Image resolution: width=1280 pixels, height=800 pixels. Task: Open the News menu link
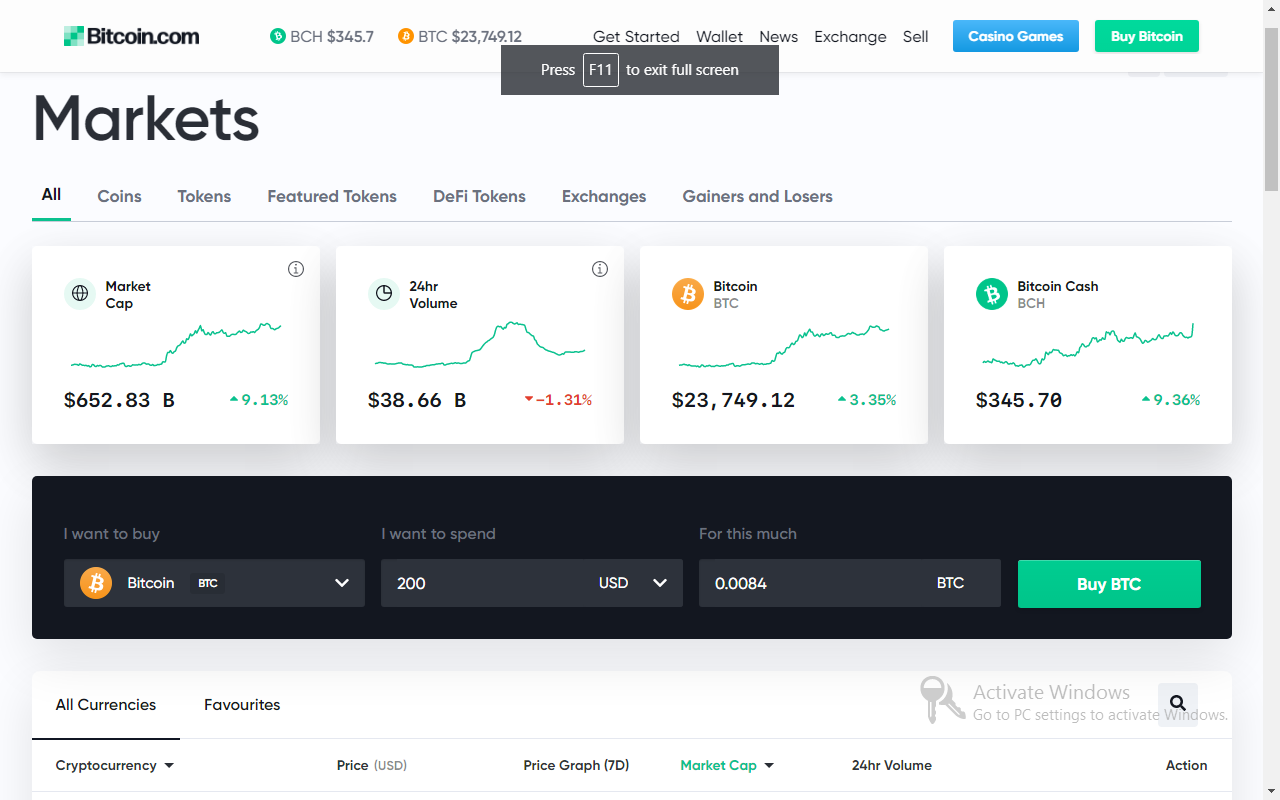[778, 36]
